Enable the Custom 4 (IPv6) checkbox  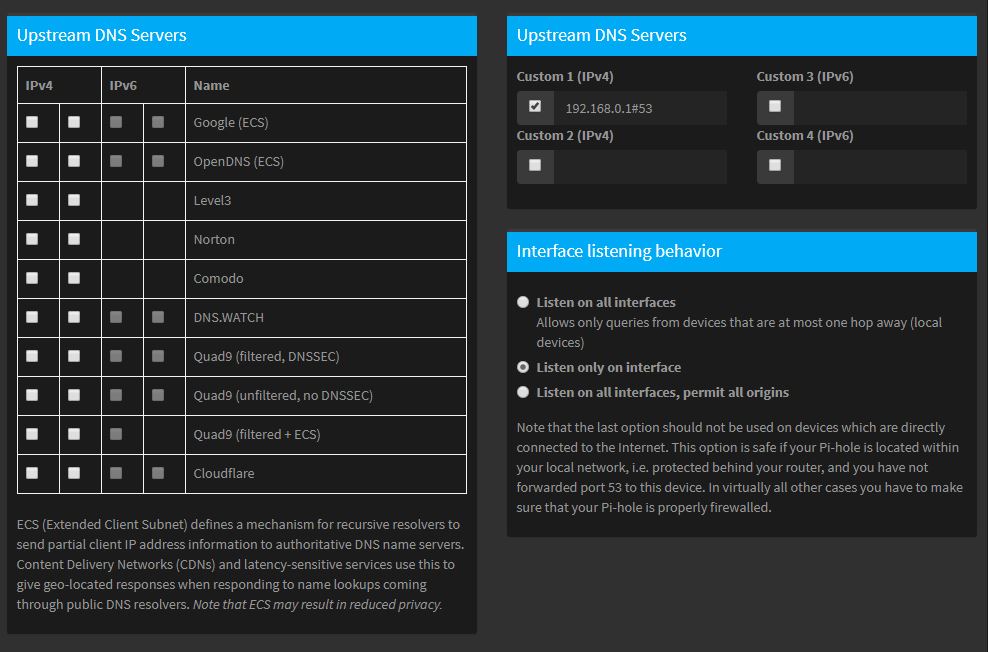pyautogui.click(x=775, y=165)
